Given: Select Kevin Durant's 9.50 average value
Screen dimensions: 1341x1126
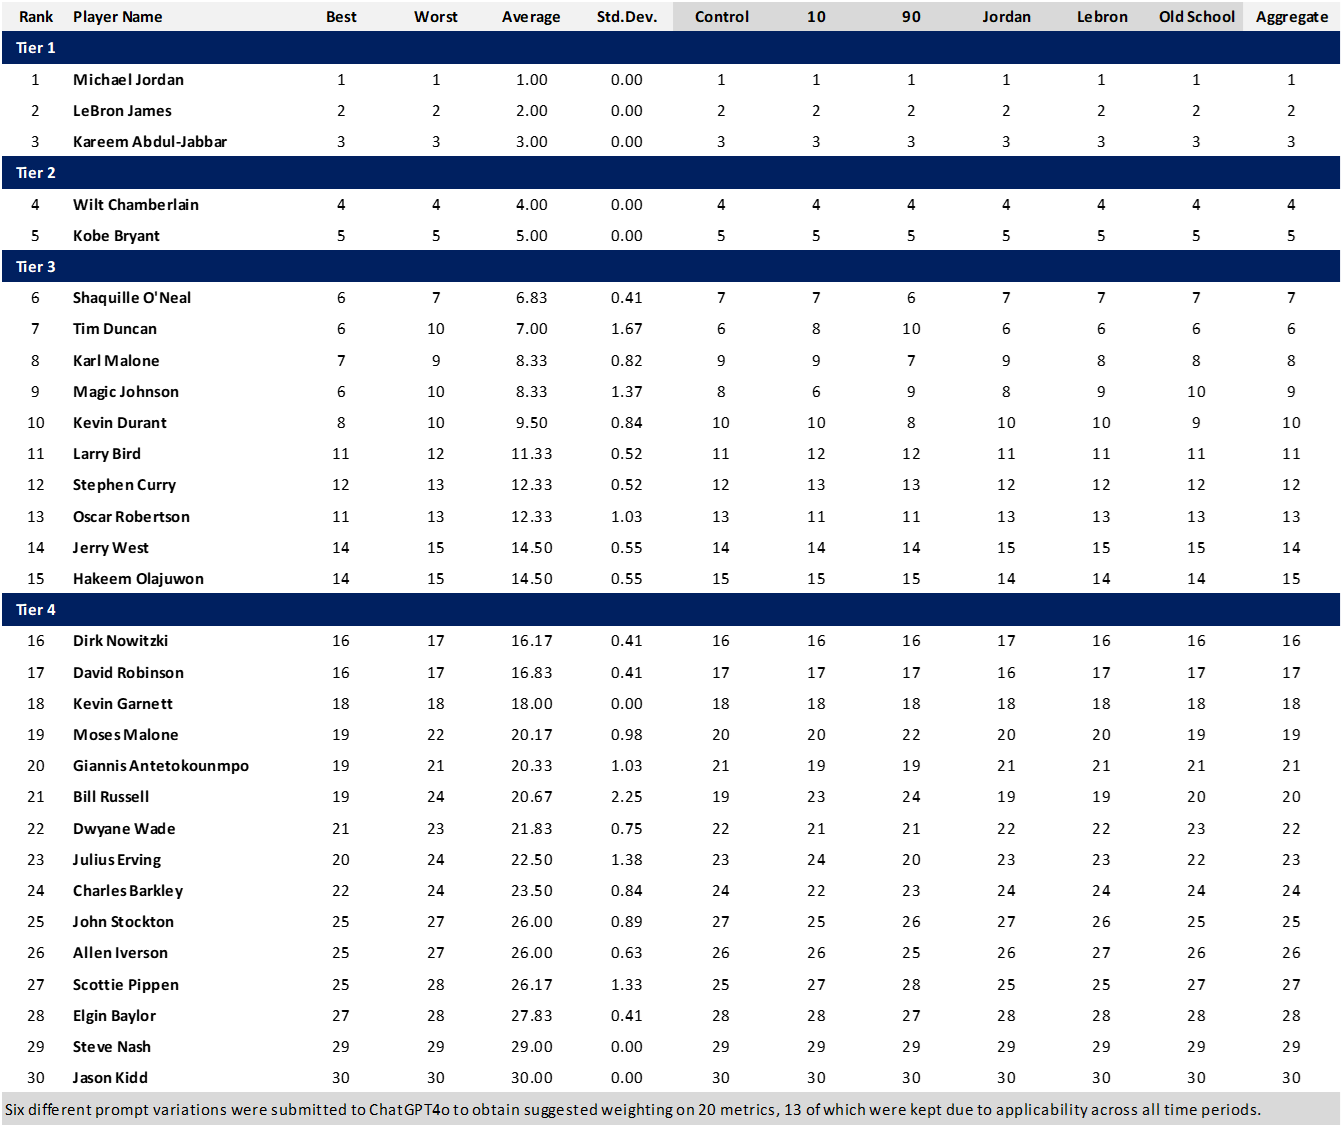Looking at the screenshot, I should pyautogui.click(x=532, y=423).
